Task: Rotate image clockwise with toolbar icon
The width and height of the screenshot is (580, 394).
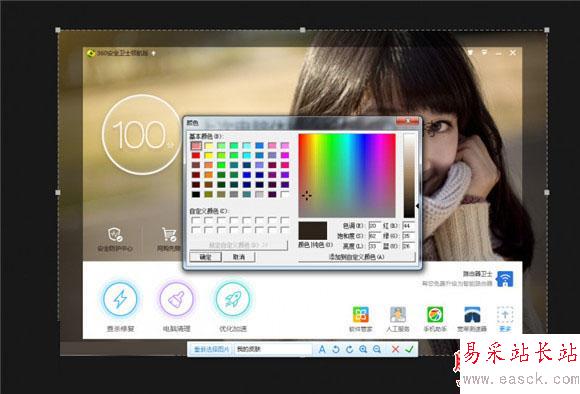Action: coord(350,349)
